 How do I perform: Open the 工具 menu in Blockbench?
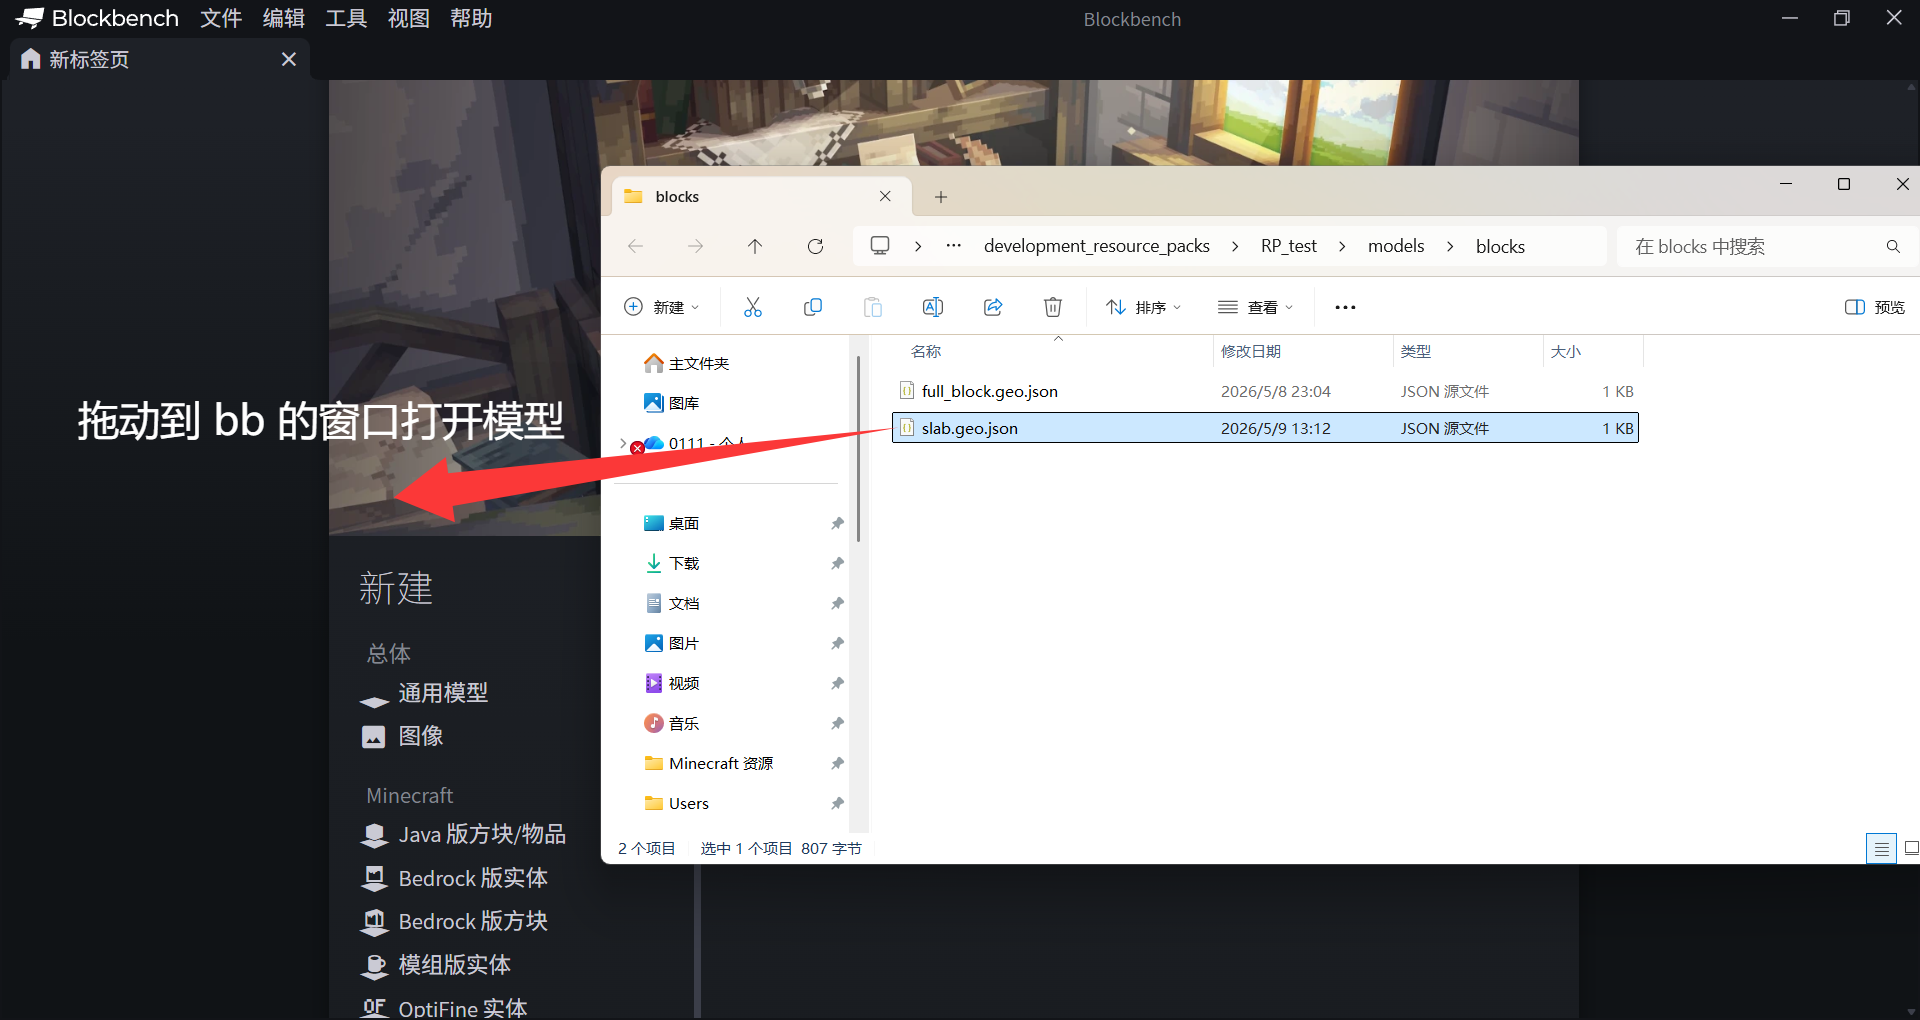point(346,18)
